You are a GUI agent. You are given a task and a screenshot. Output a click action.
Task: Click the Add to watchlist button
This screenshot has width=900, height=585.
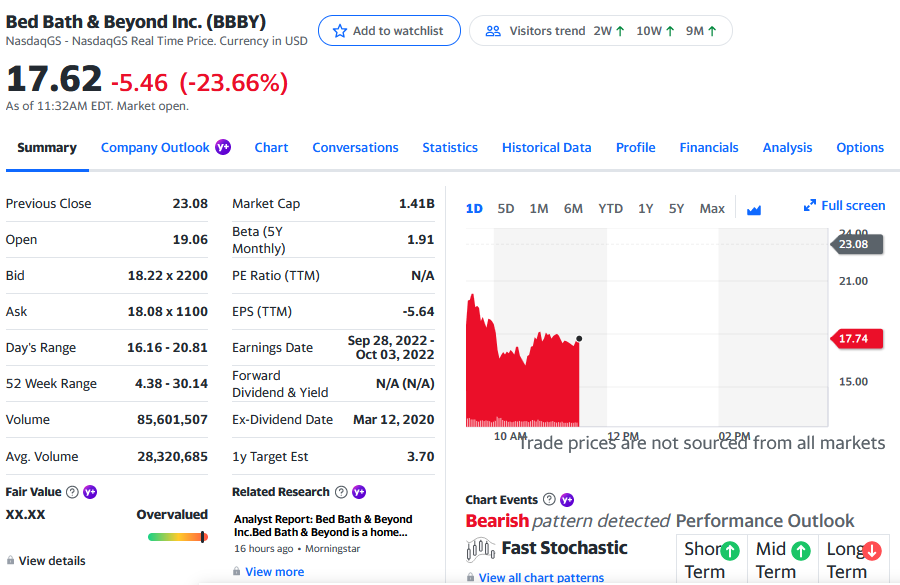(x=389, y=31)
